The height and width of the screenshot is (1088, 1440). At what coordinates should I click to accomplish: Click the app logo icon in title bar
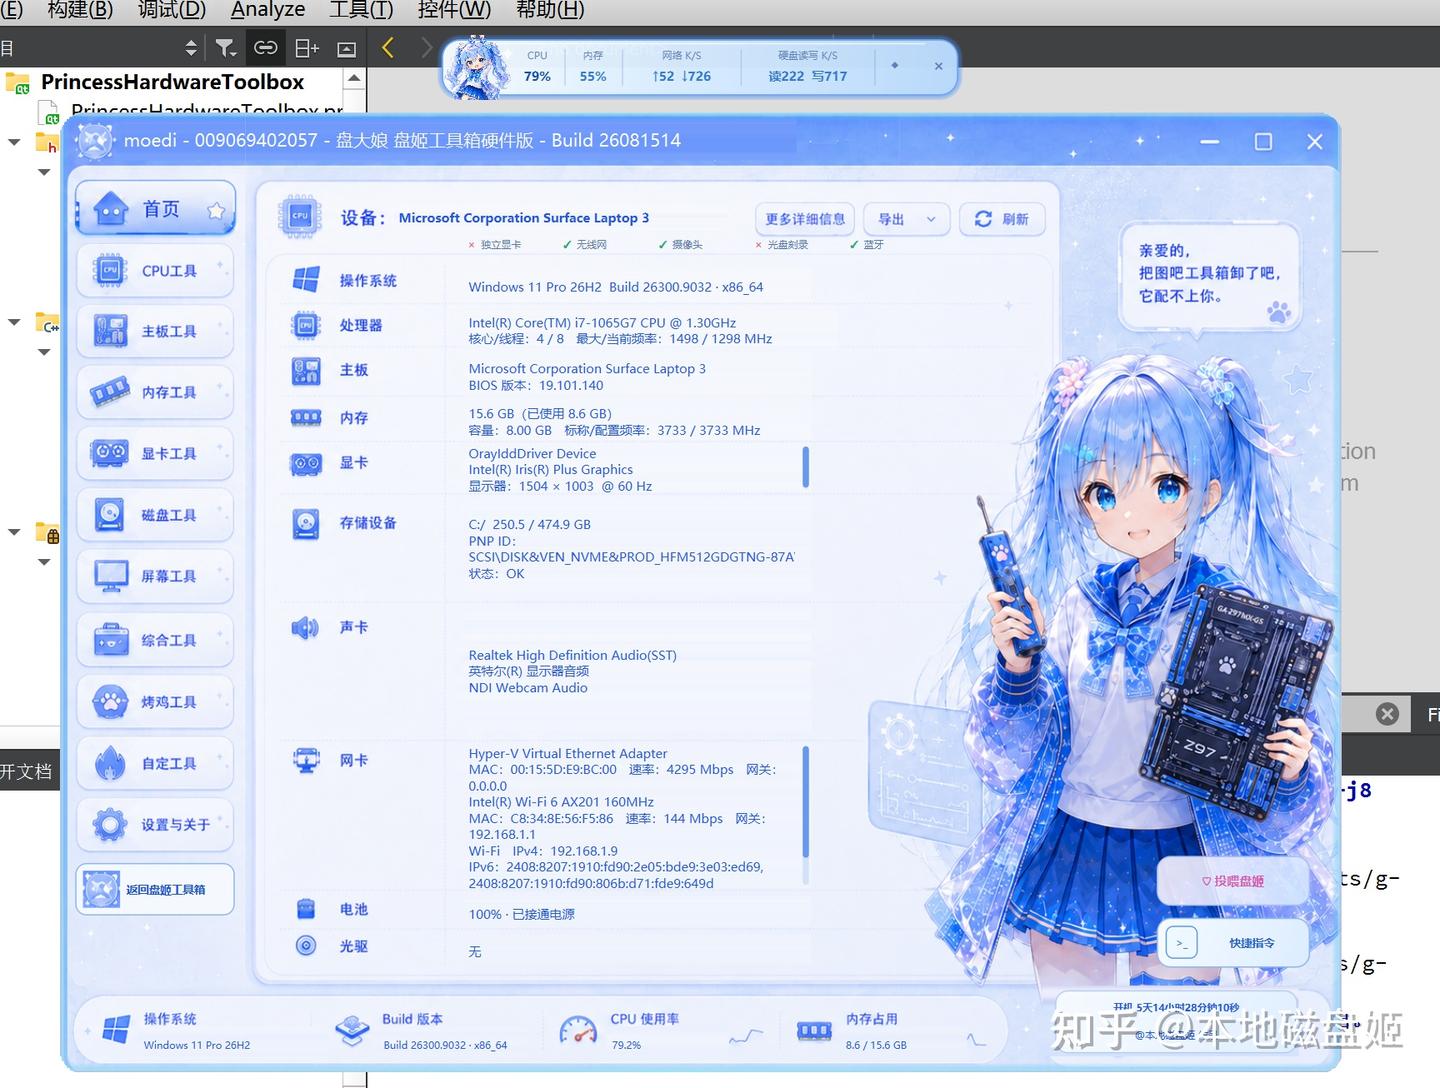(96, 141)
